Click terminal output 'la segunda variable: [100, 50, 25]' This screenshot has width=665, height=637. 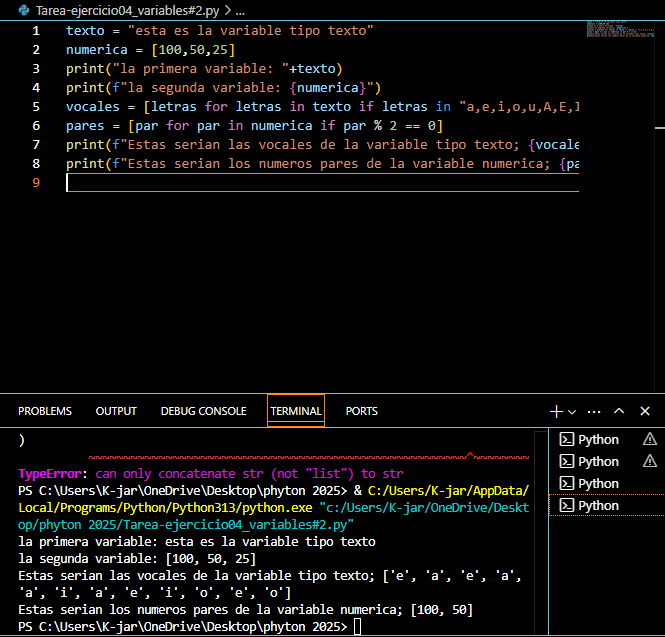(137, 559)
